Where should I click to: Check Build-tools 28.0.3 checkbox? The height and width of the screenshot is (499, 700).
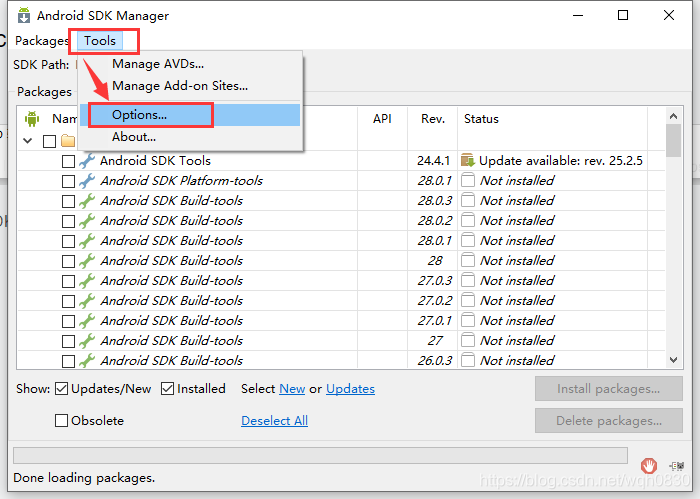[68, 201]
